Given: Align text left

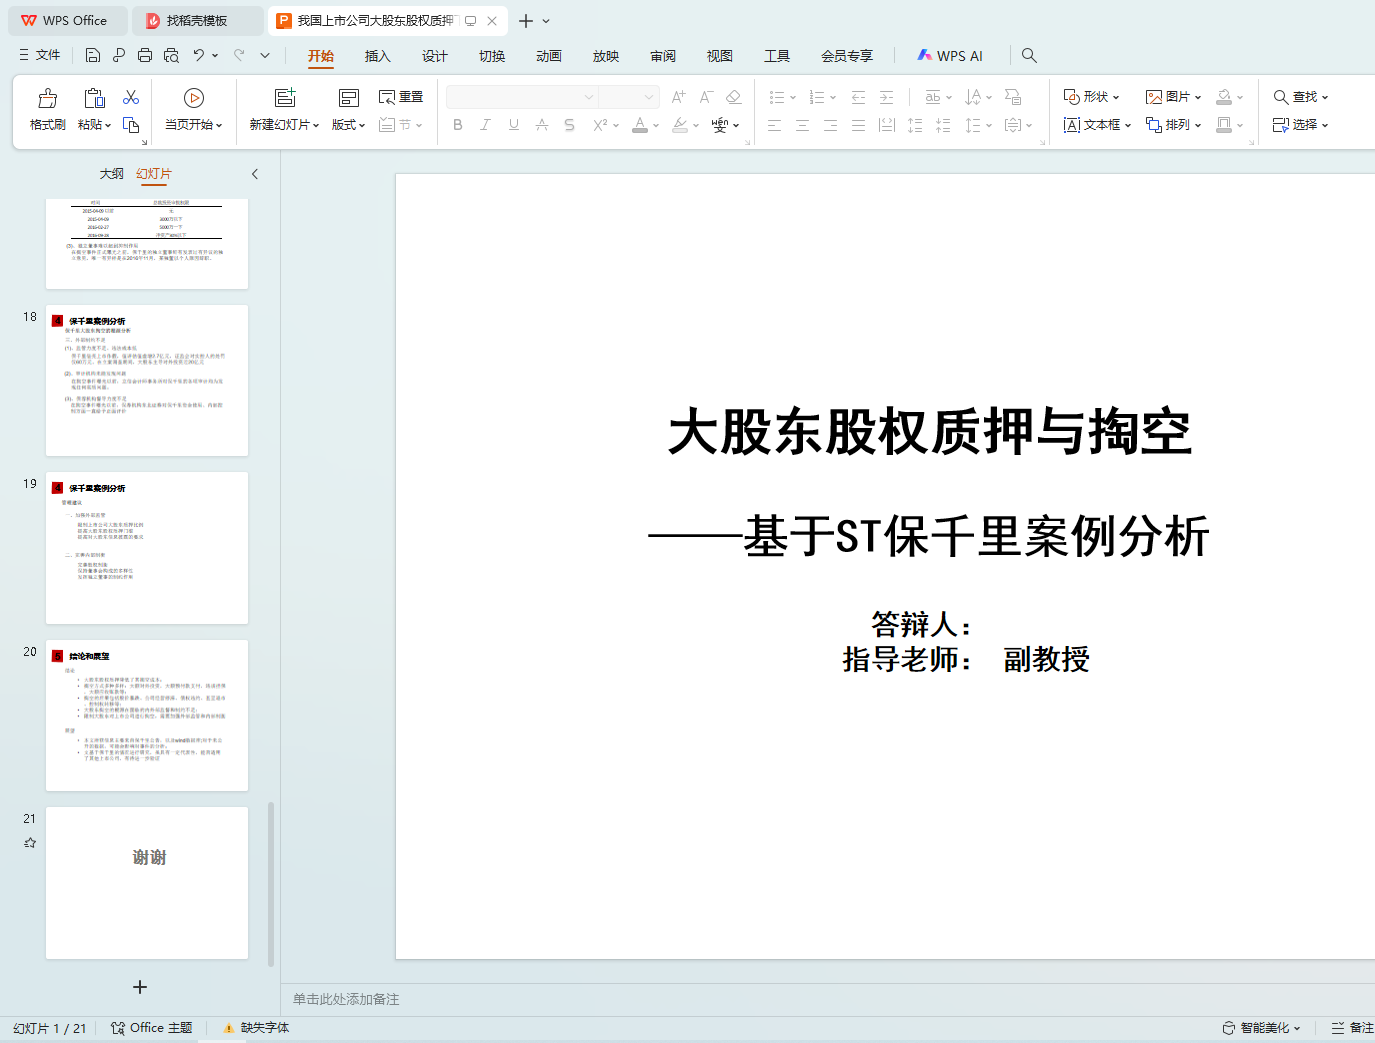Looking at the screenshot, I should (774, 125).
